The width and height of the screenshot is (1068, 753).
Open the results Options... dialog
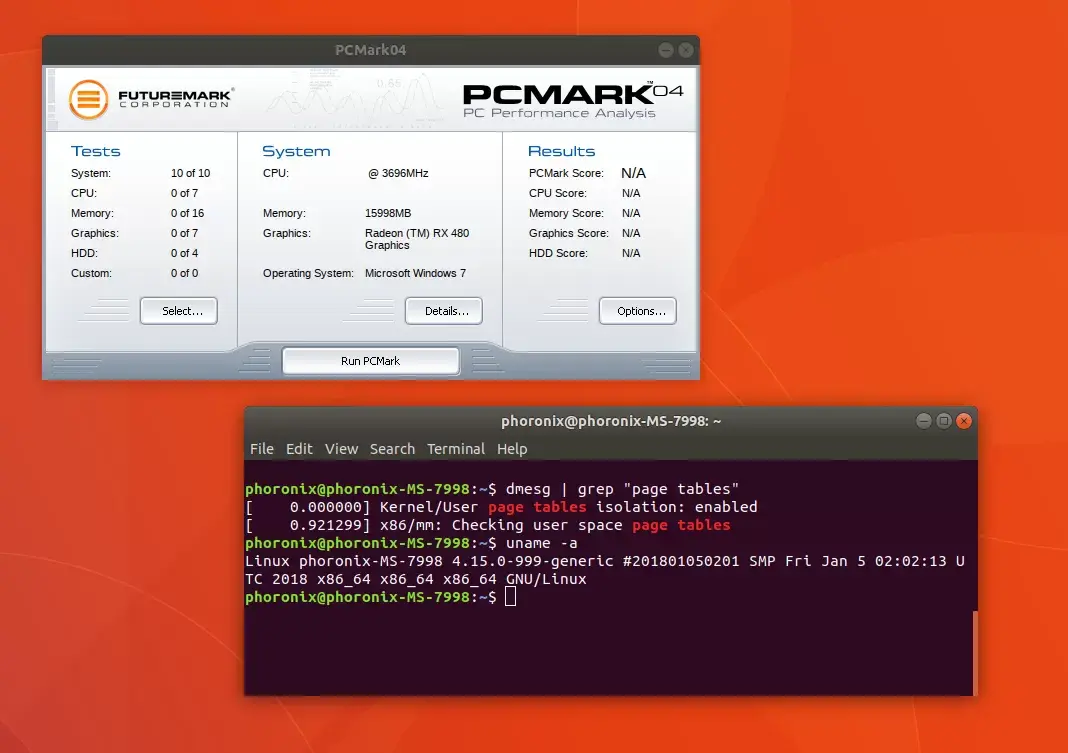coord(637,311)
